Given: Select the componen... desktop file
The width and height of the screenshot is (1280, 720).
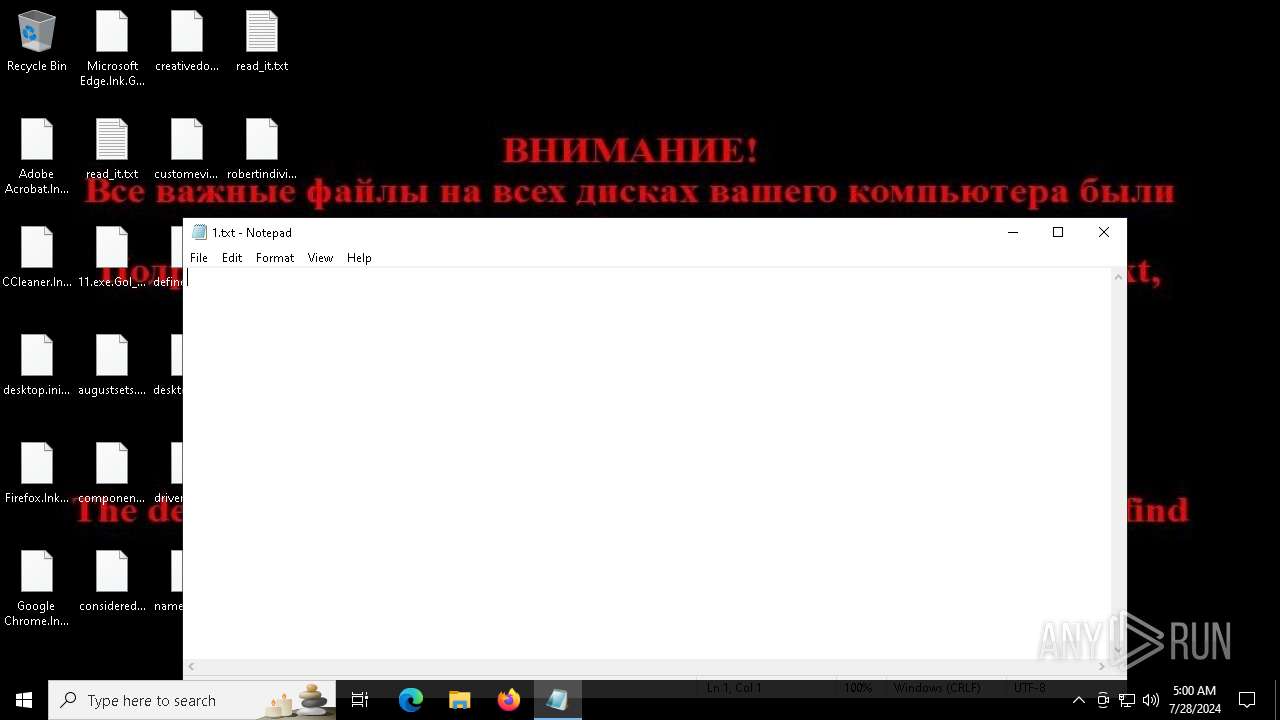Looking at the screenshot, I should pyautogui.click(x=112, y=474).
